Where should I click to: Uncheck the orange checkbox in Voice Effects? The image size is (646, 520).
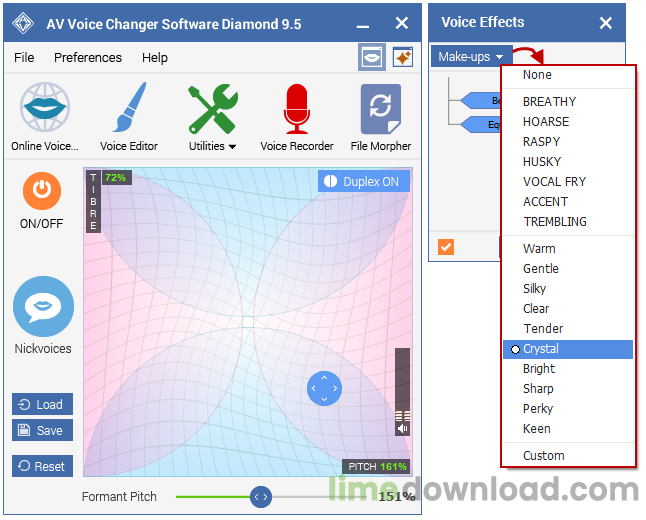click(446, 247)
